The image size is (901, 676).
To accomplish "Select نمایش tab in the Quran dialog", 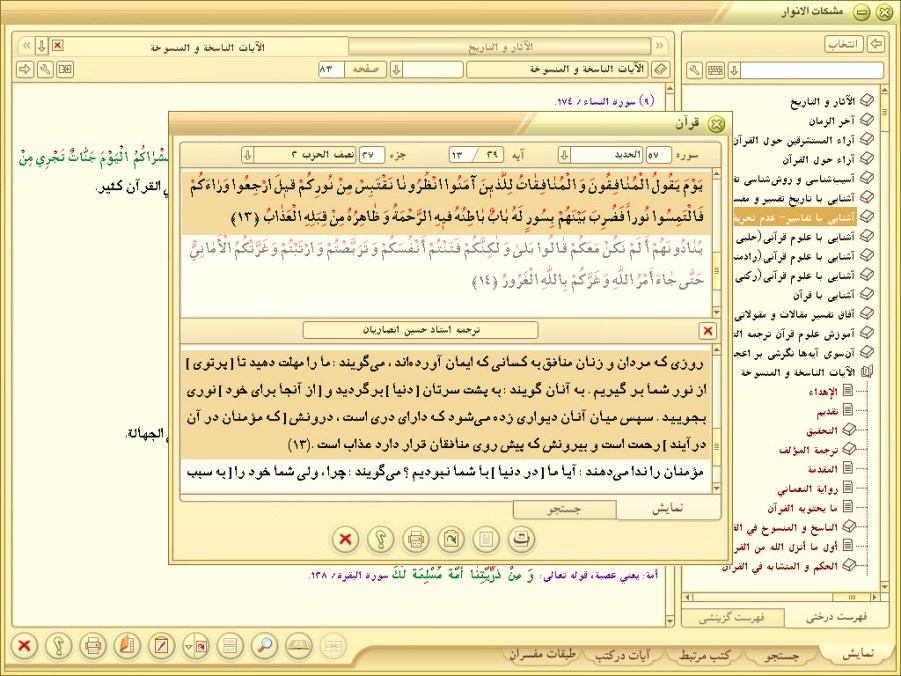I will (x=668, y=509).
